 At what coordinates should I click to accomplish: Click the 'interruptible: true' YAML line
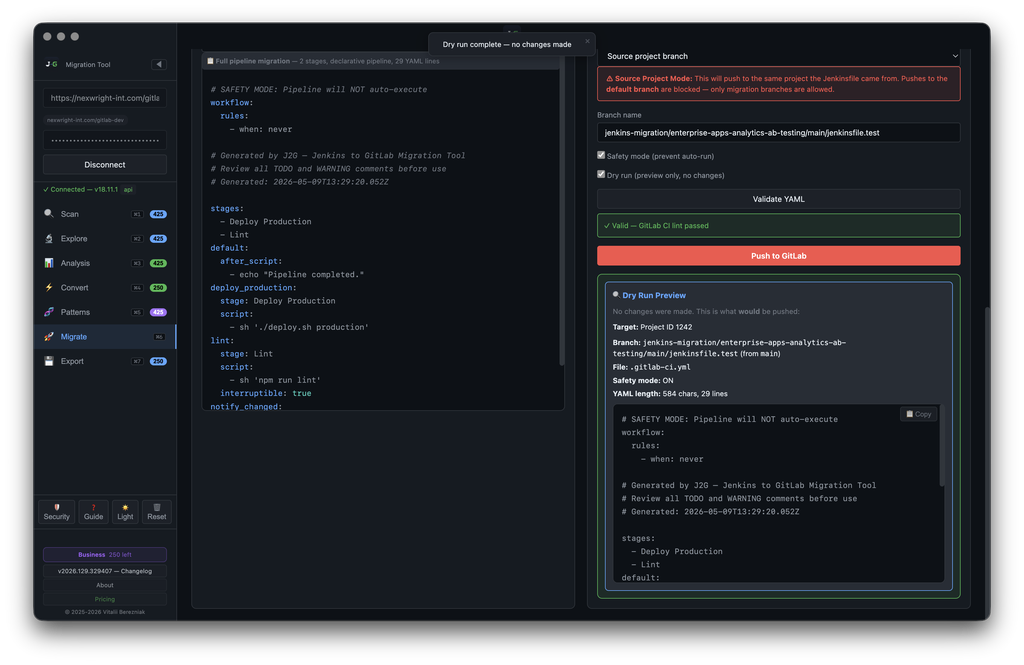[x=265, y=393]
